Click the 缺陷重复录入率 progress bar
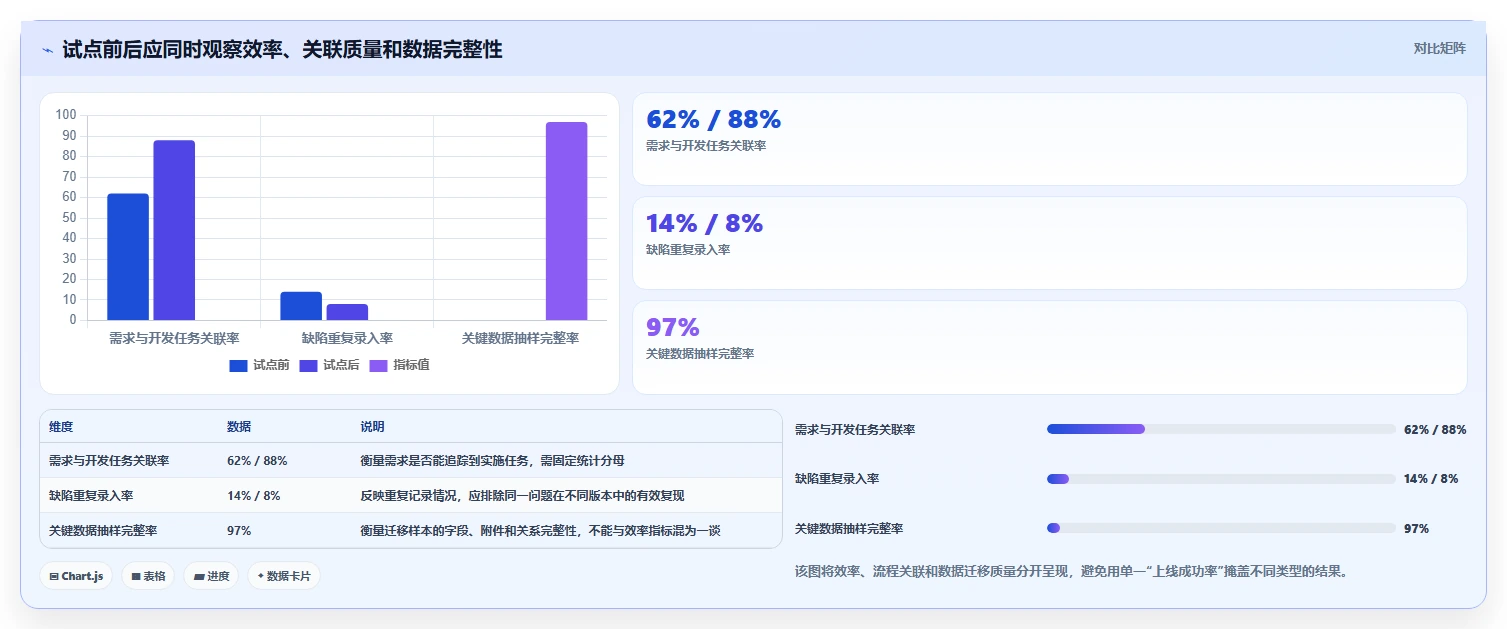 [1221, 479]
